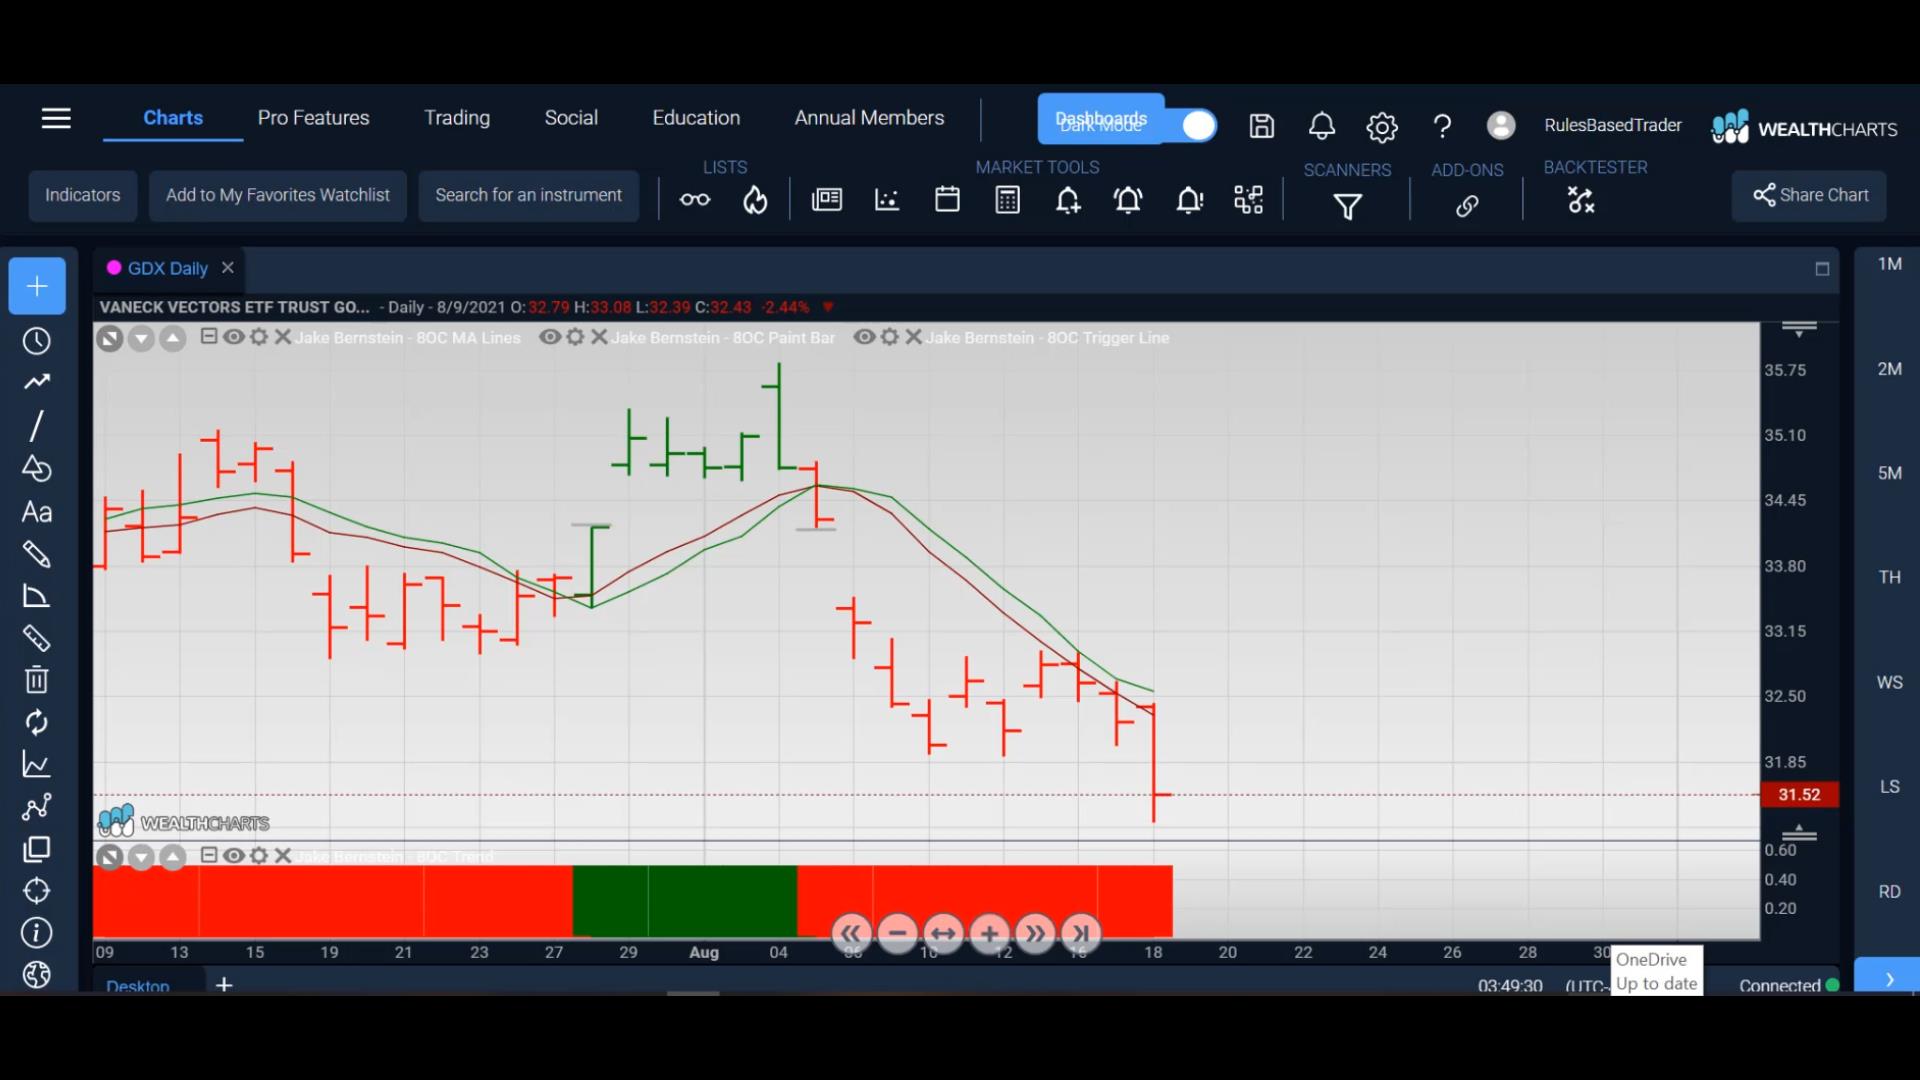
Task: Select the trend arrow drawing tool
Action: tap(37, 382)
